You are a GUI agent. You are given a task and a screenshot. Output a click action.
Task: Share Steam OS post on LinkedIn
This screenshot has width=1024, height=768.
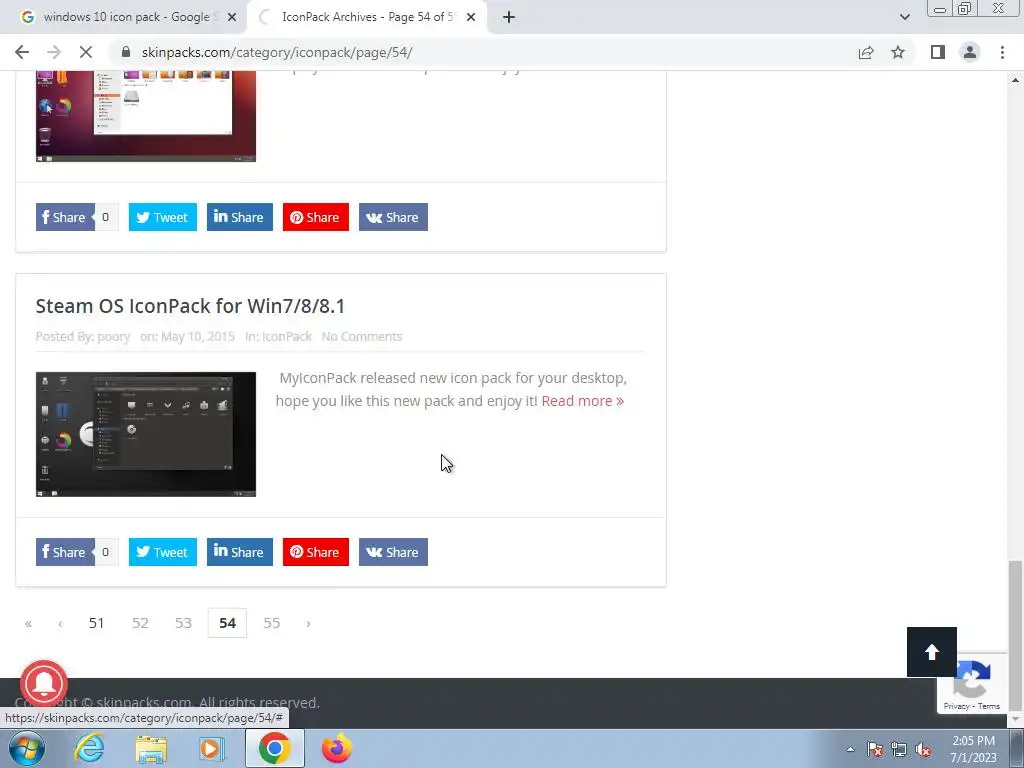(240, 552)
